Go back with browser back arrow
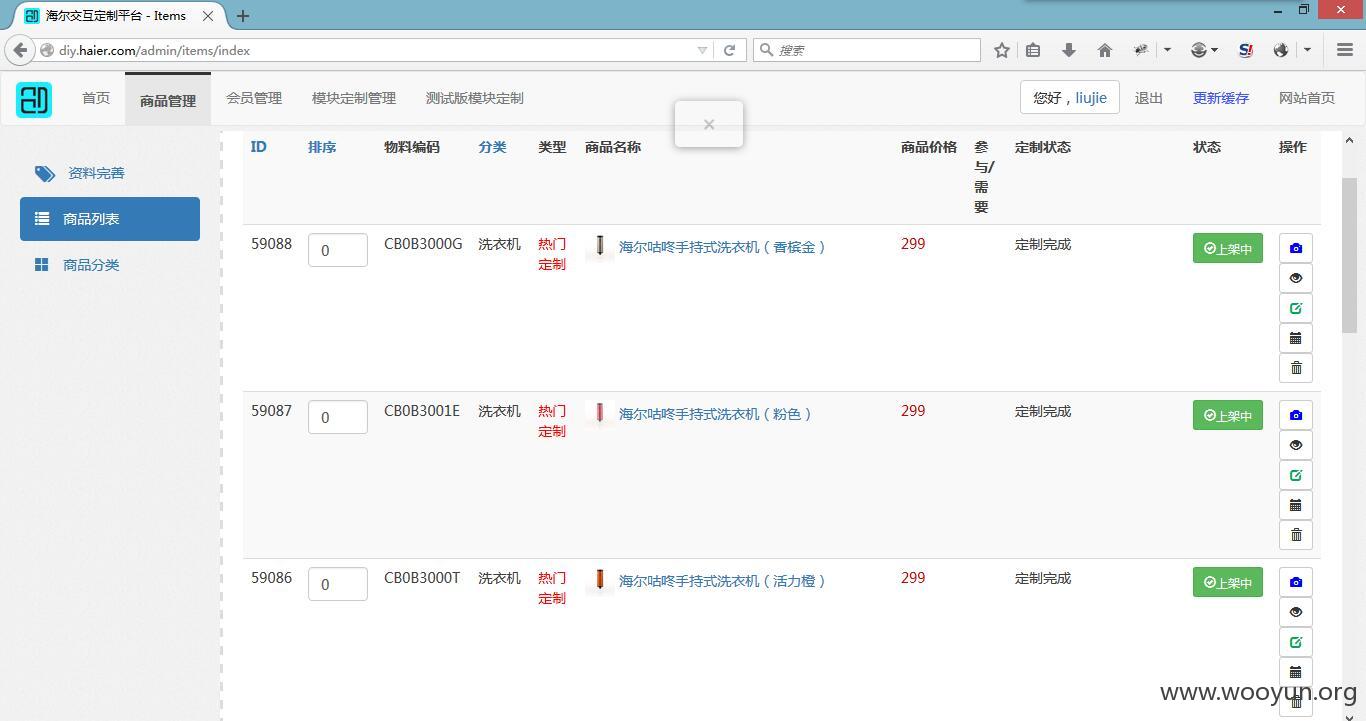Image resolution: width=1366 pixels, height=721 pixels. click(x=20, y=50)
